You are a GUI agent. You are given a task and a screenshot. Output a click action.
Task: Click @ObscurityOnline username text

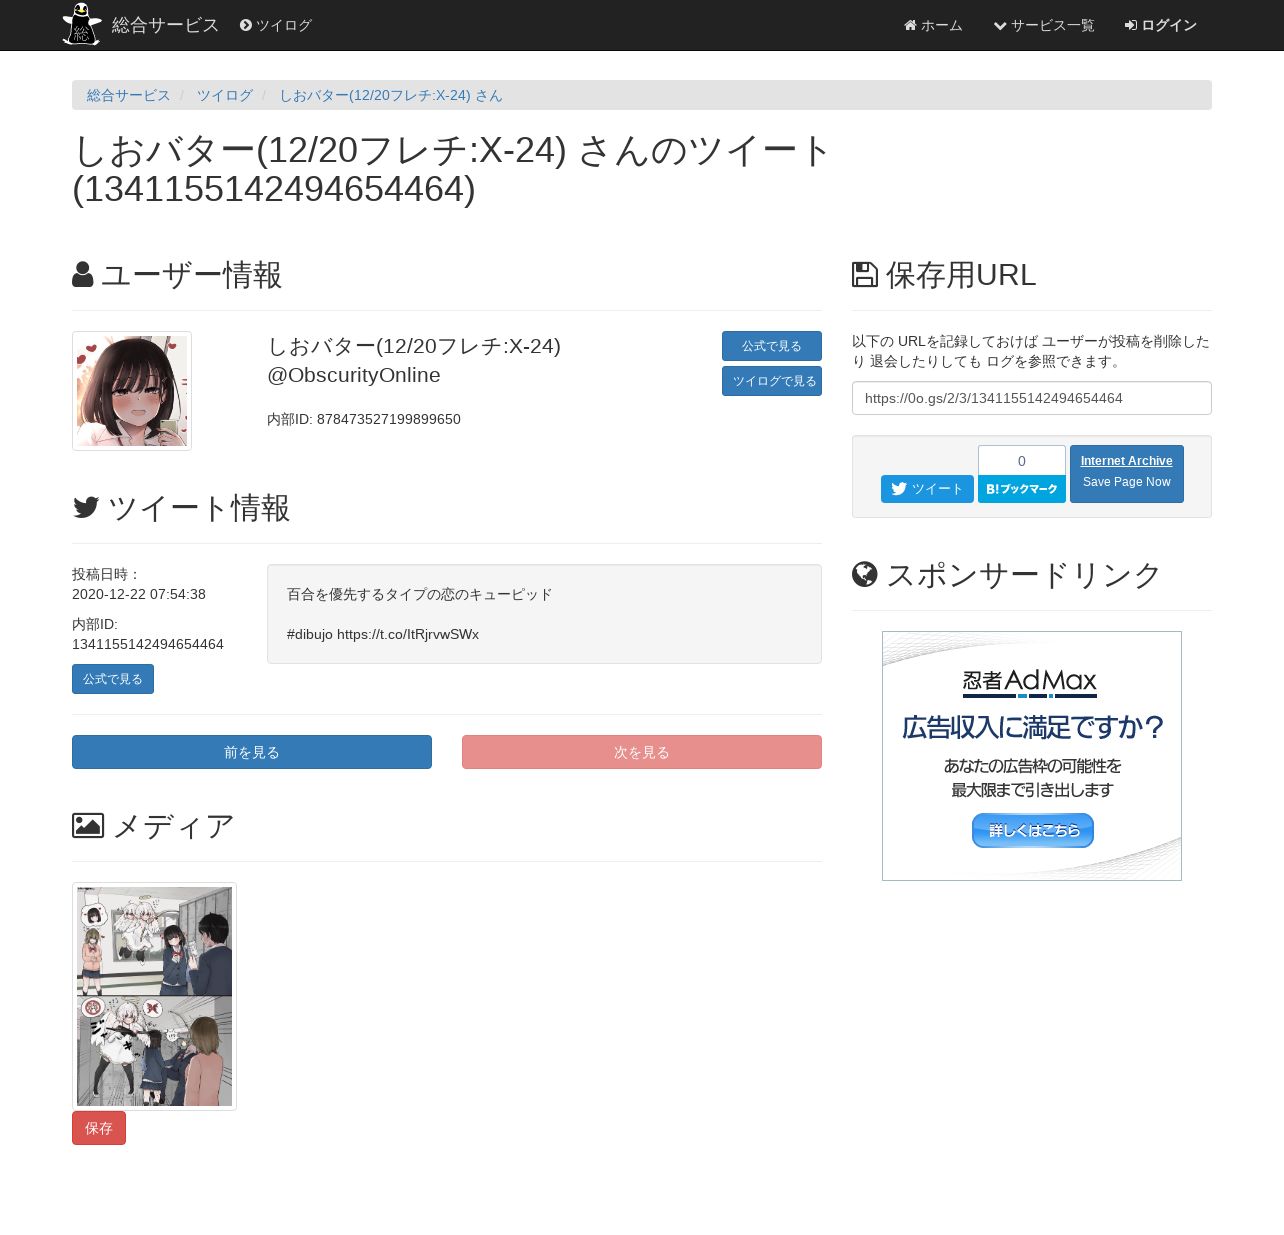[354, 375]
